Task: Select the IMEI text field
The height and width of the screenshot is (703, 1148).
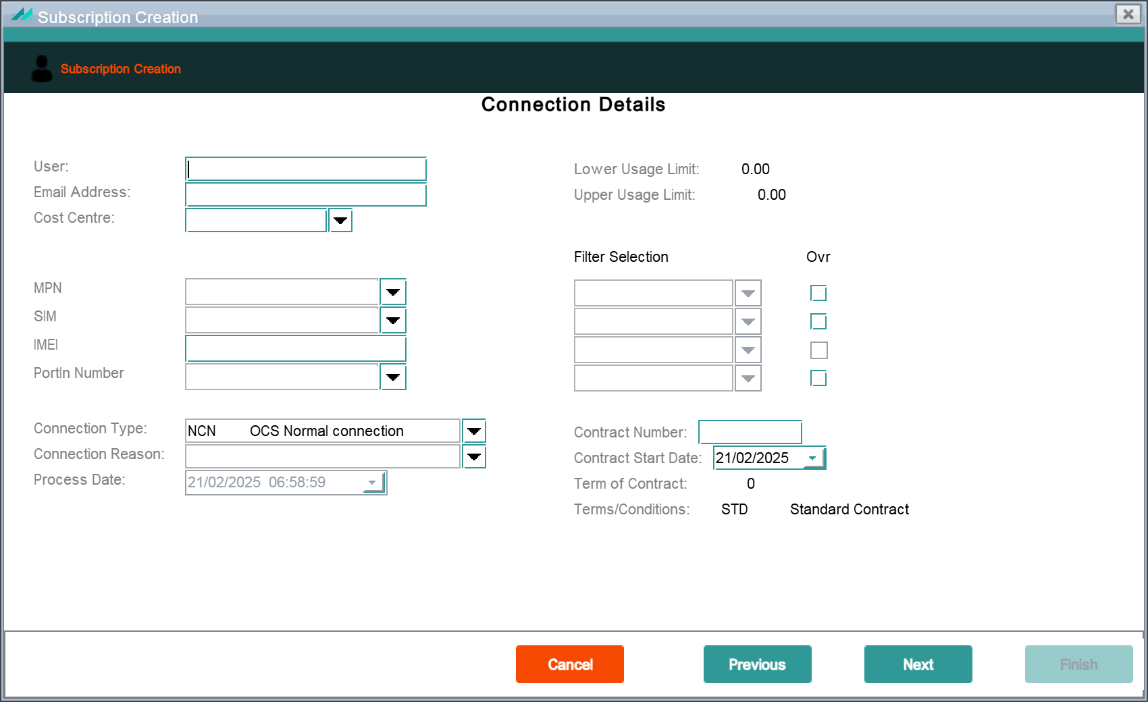Action: point(296,349)
